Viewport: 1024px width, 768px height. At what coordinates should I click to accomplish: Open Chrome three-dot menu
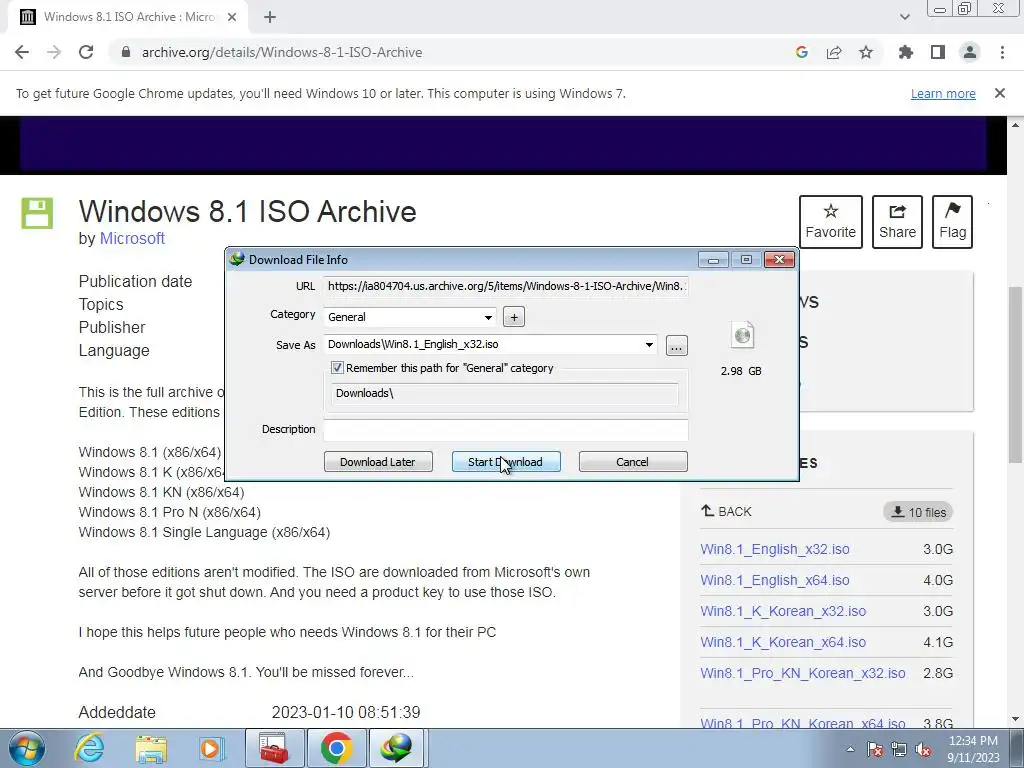coord(1002,52)
